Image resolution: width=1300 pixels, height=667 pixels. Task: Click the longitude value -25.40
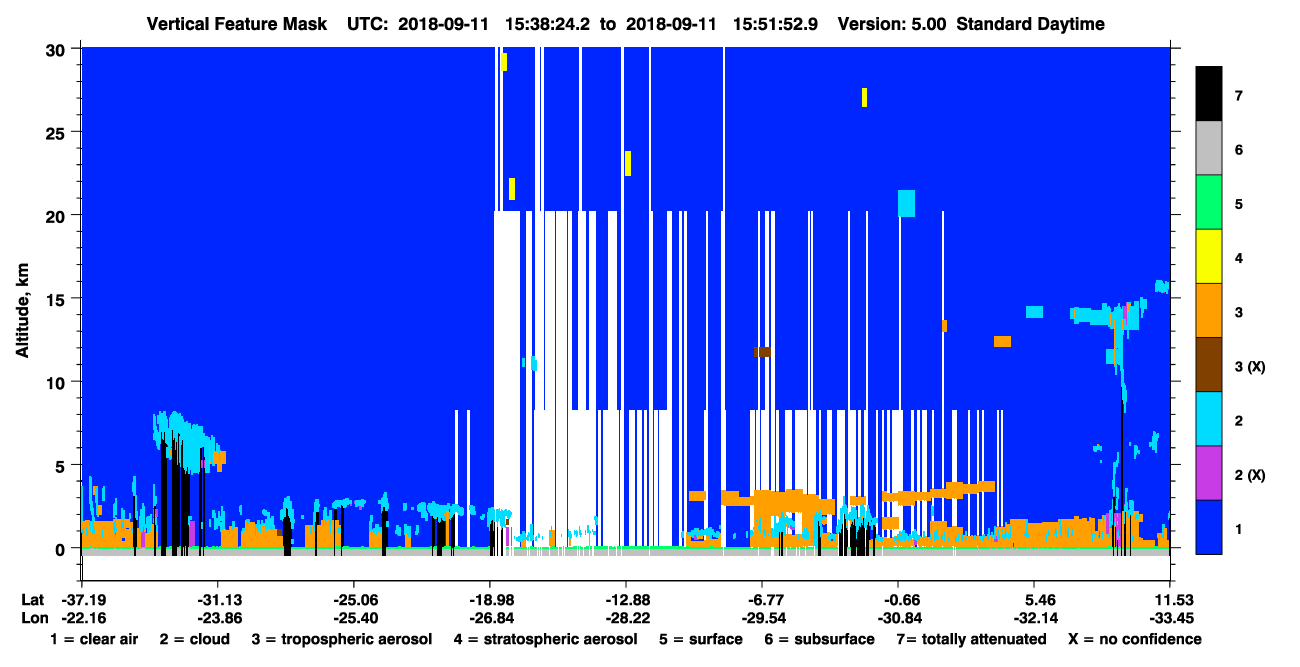(x=353, y=618)
